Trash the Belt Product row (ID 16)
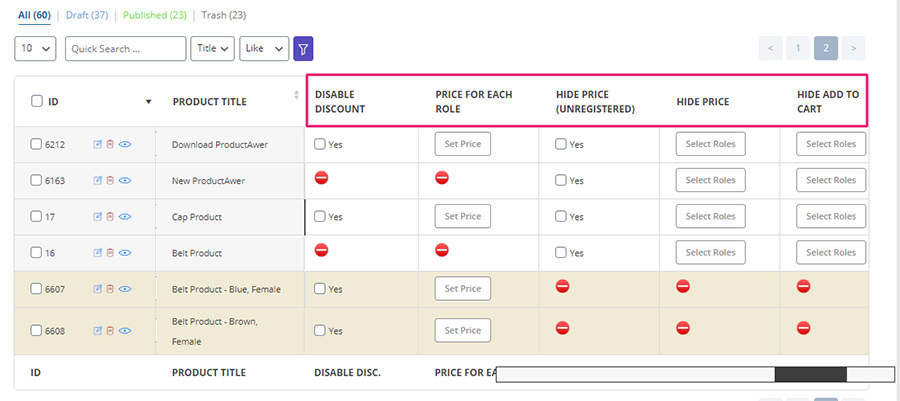 (110, 253)
